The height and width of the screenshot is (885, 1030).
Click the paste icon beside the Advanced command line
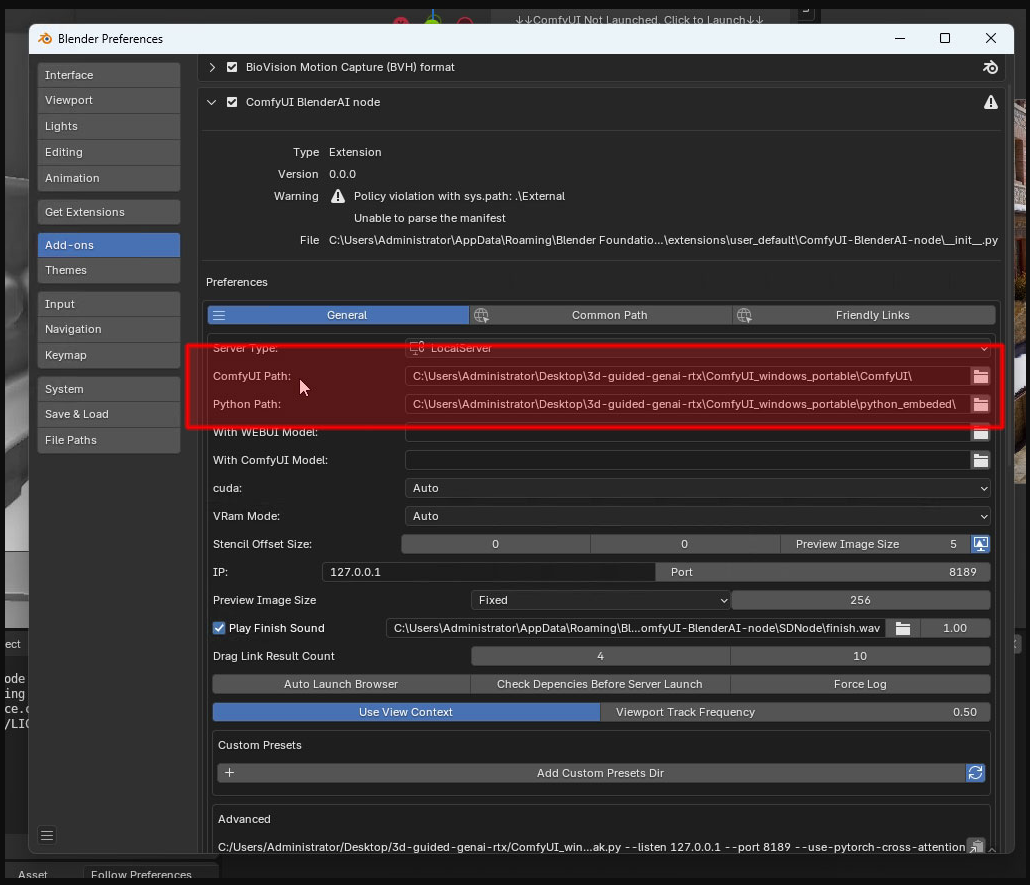point(976,847)
